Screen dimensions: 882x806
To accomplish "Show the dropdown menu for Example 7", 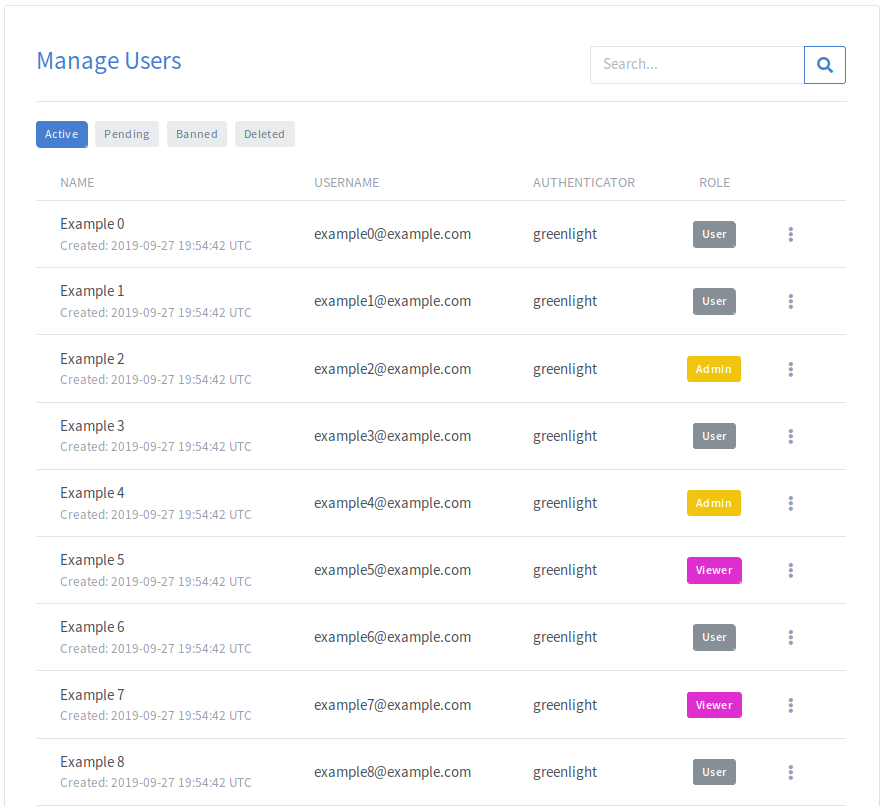I will click(791, 705).
